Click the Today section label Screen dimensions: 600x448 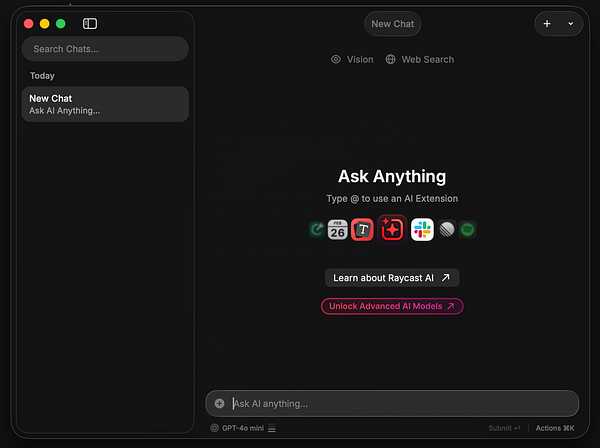pos(42,76)
